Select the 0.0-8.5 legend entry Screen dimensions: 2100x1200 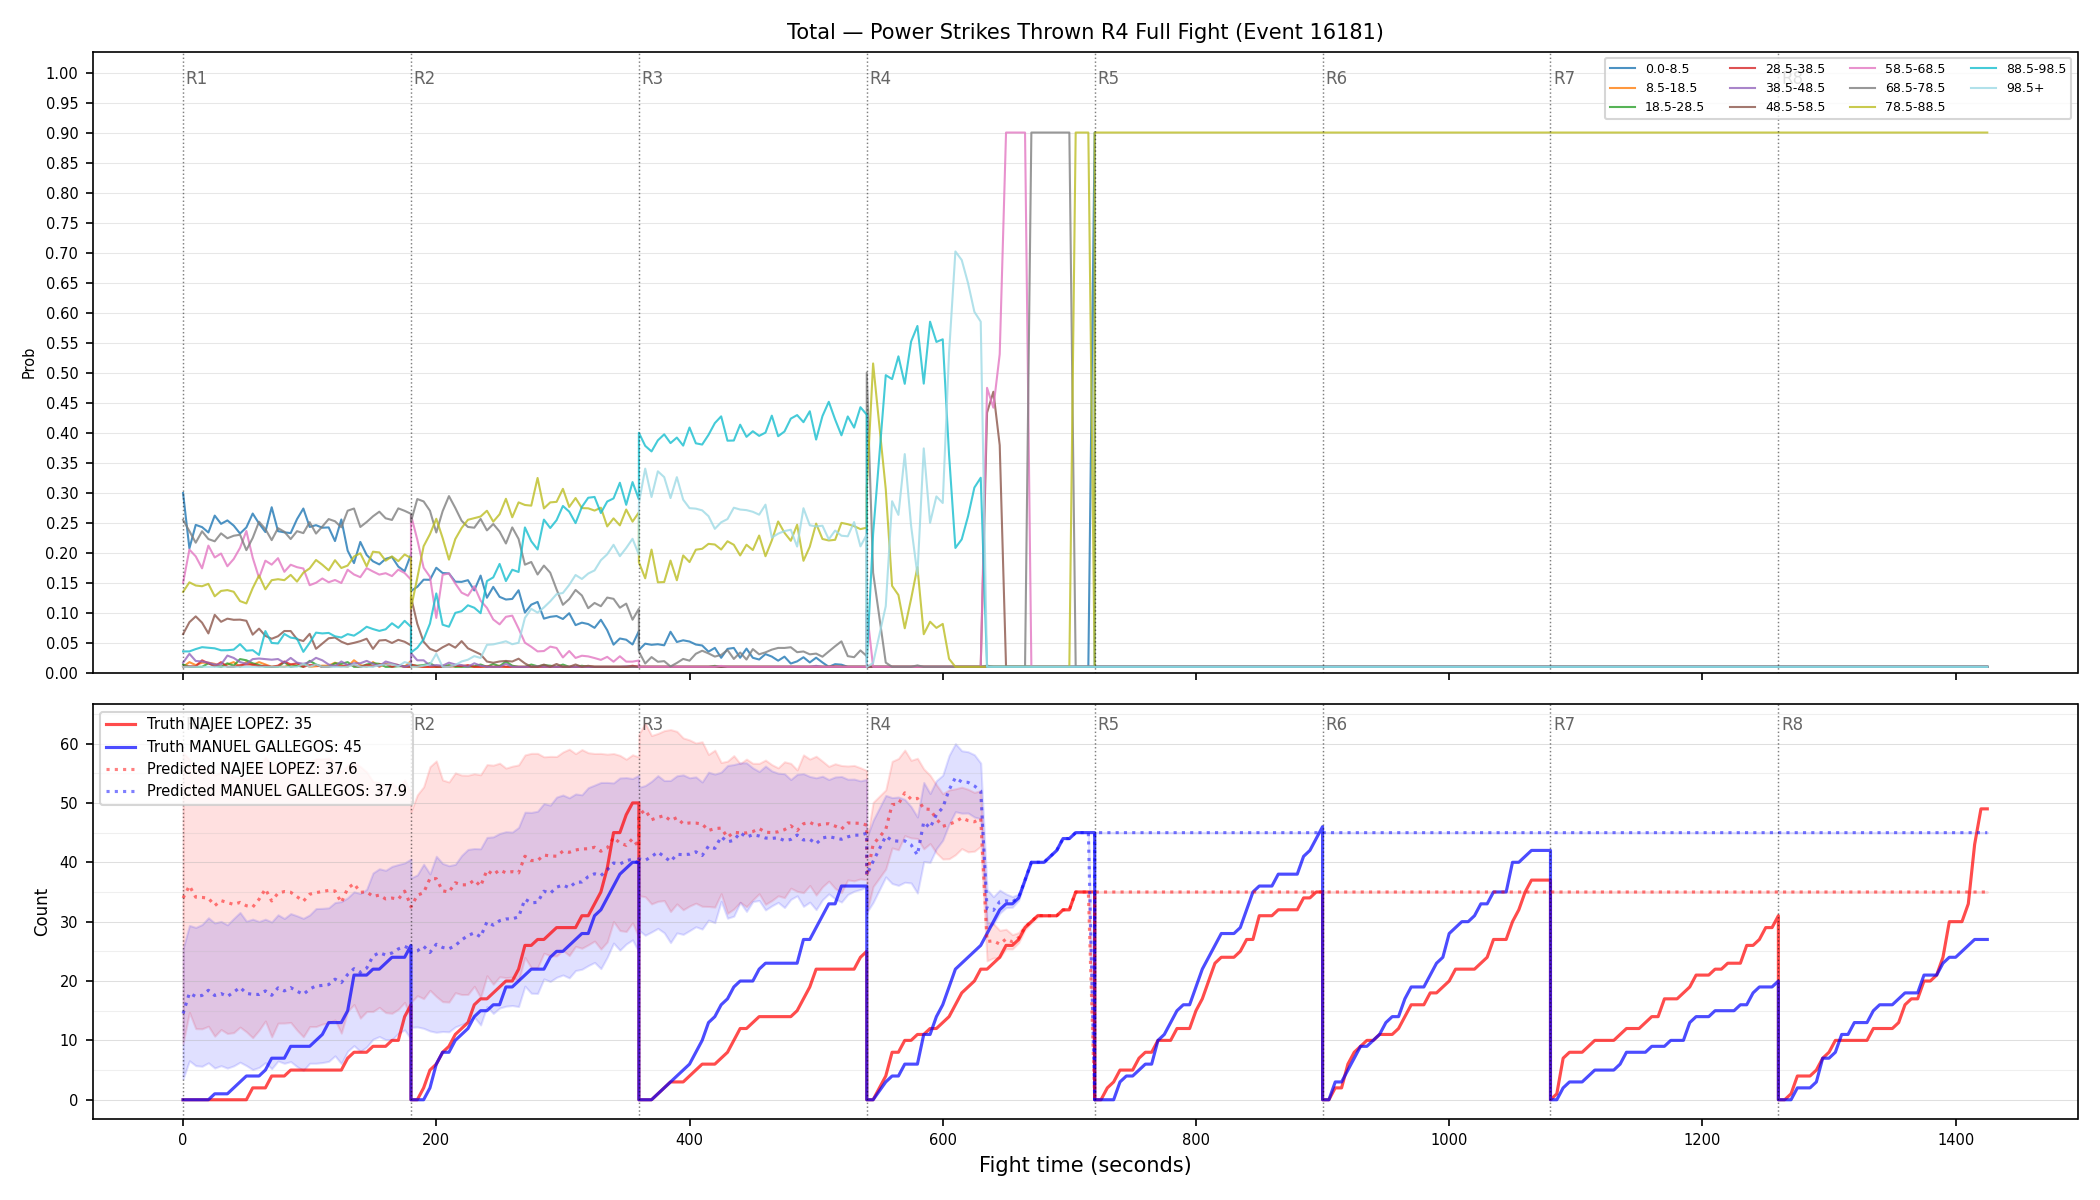1650,69
